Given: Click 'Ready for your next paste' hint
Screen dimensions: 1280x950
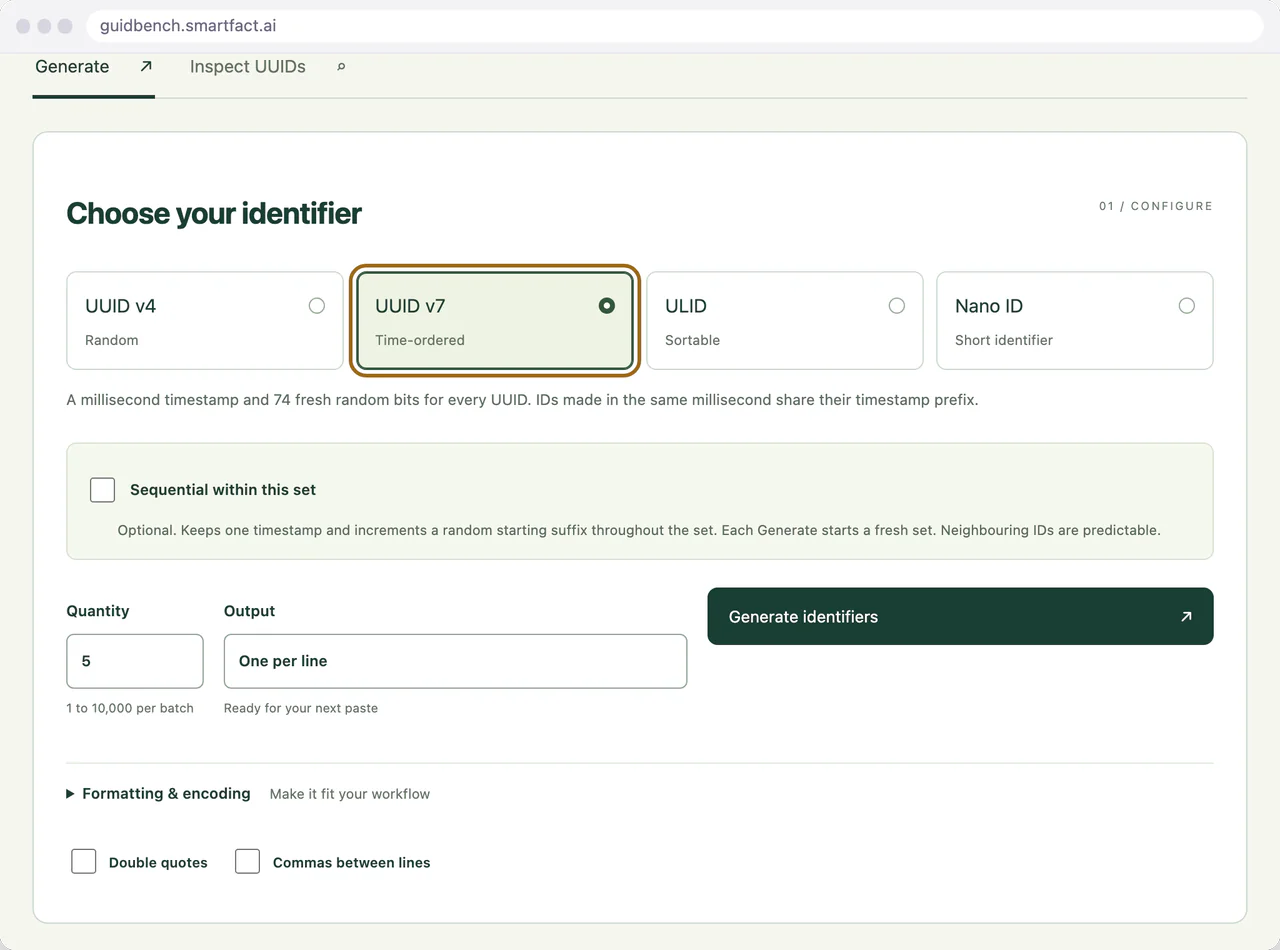Looking at the screenshot, I should (301, 708).
